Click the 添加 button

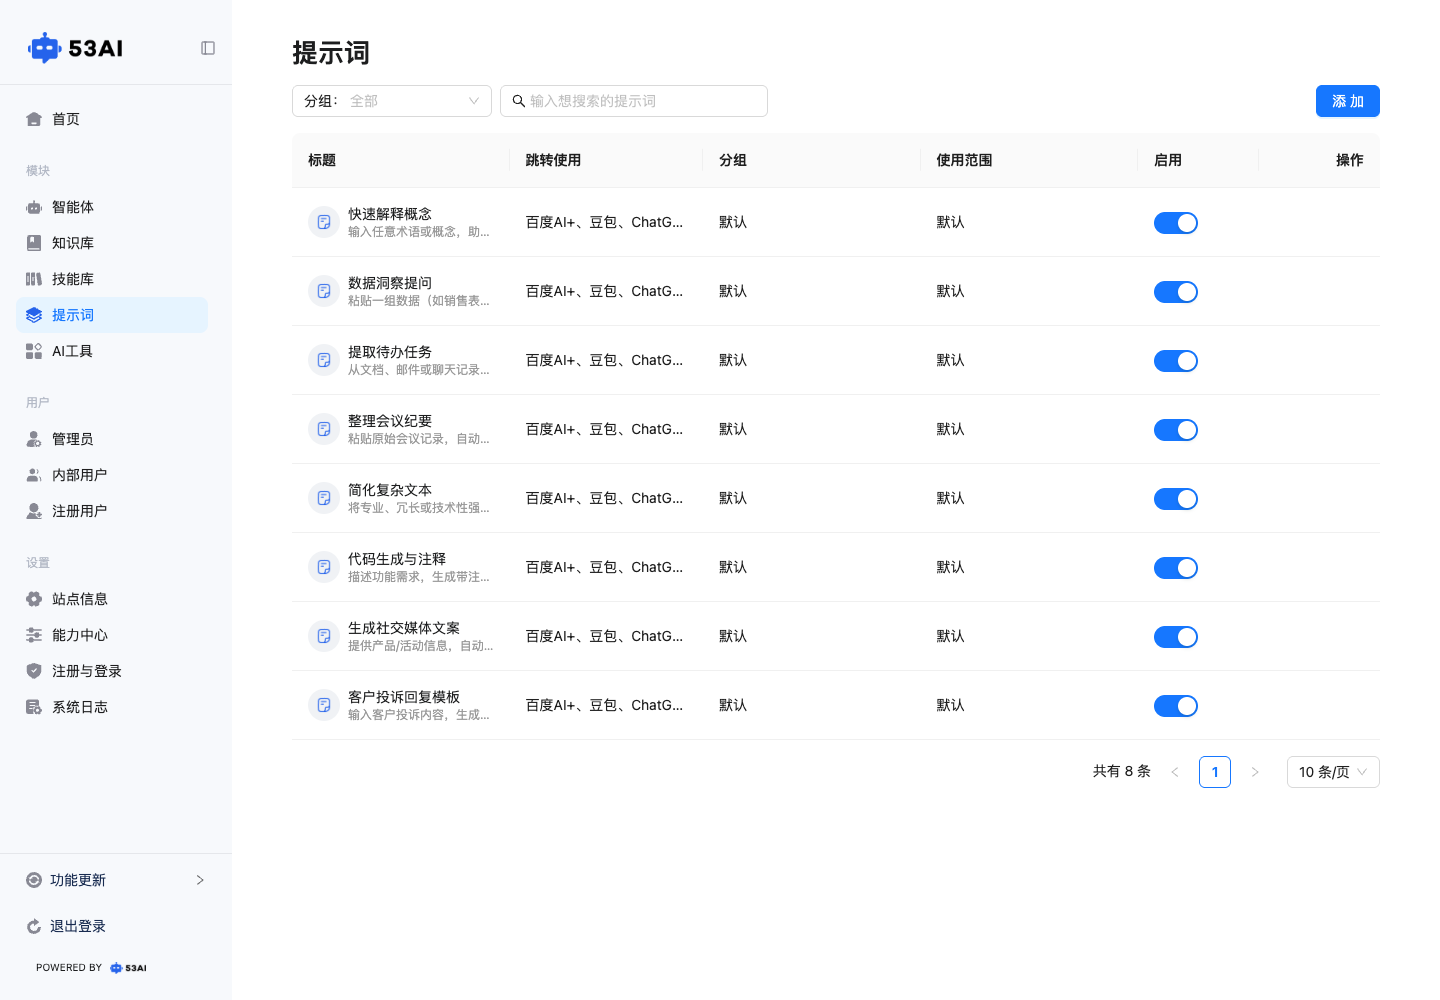tap(1348, 101)
